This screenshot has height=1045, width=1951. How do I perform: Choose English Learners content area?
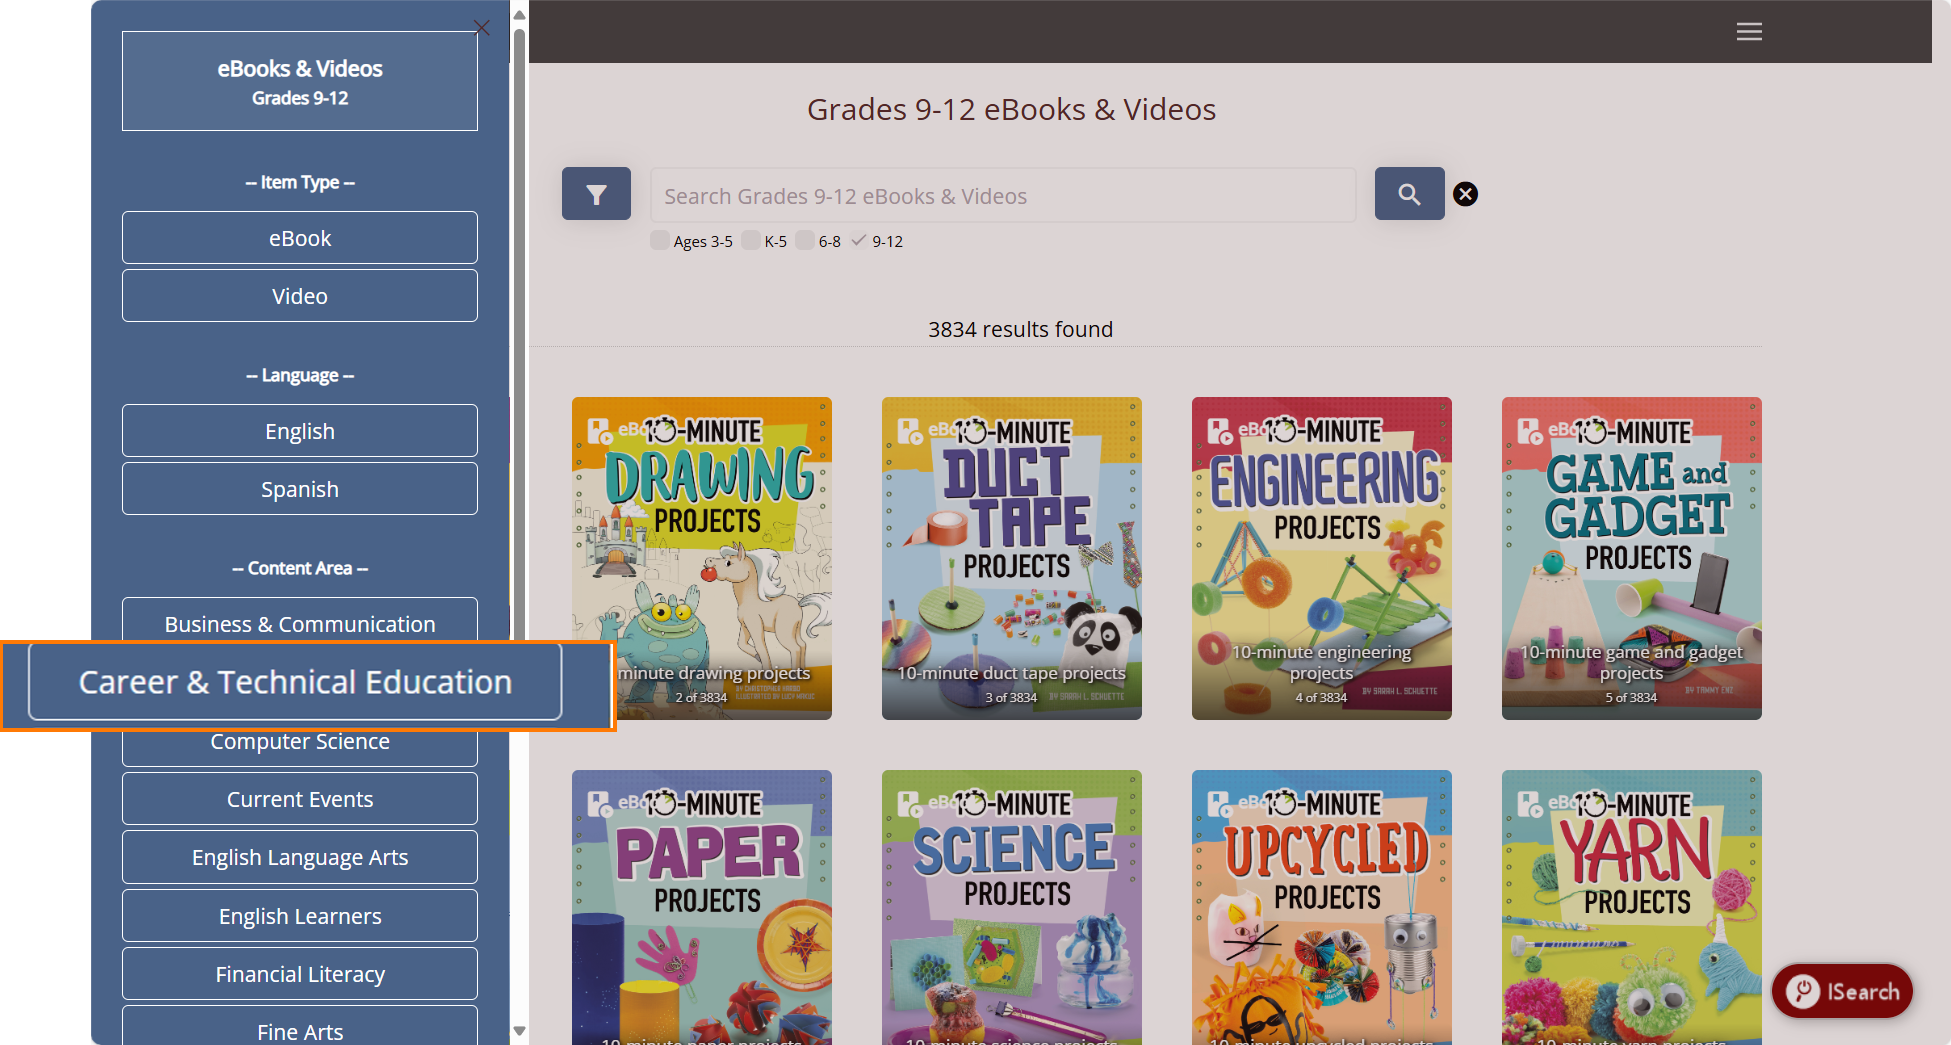point(300,916)
